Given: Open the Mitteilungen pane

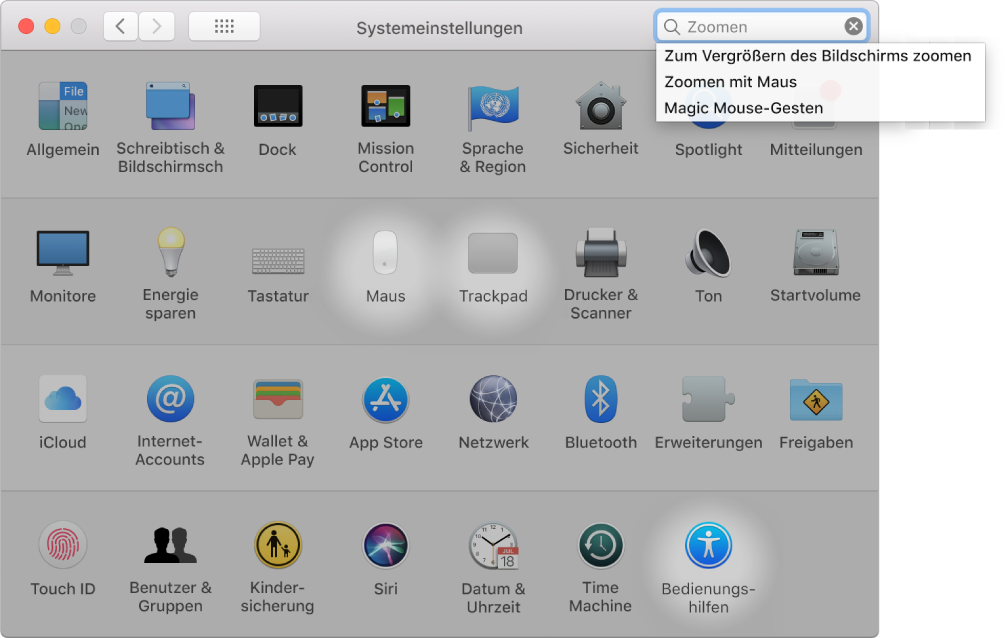Looking at the screenshot, I should tap(816, 149).
